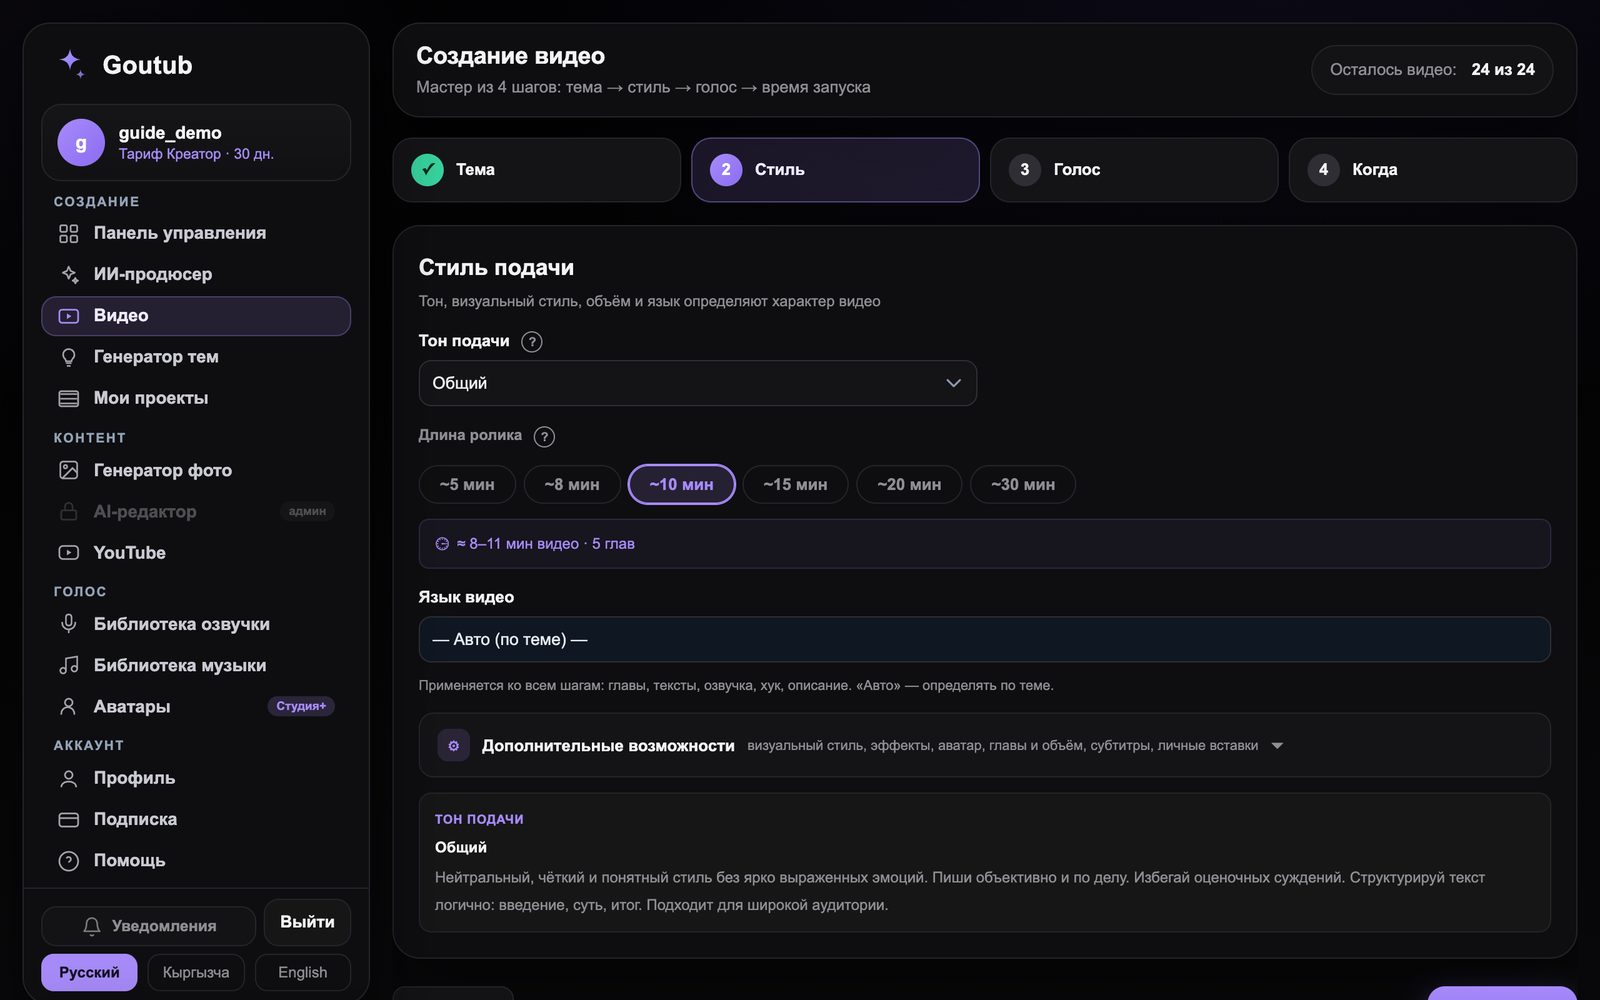
Task: Switch interface language to Кыргызча
Action: tap(196, 972)
